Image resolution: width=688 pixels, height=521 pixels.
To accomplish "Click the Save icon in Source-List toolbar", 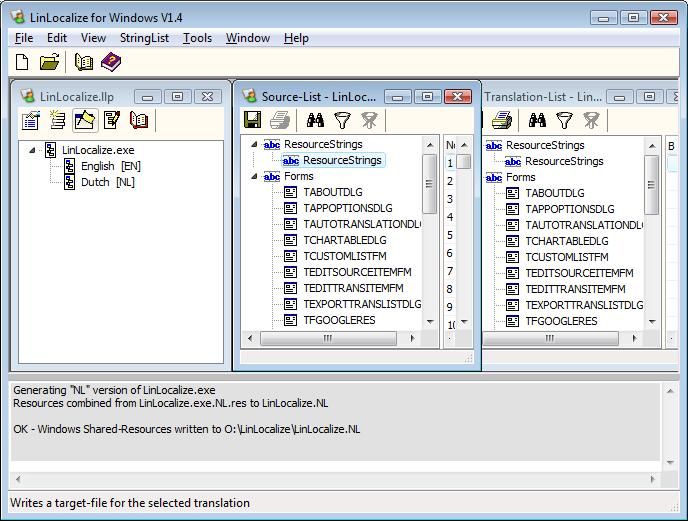I will 253,121.
